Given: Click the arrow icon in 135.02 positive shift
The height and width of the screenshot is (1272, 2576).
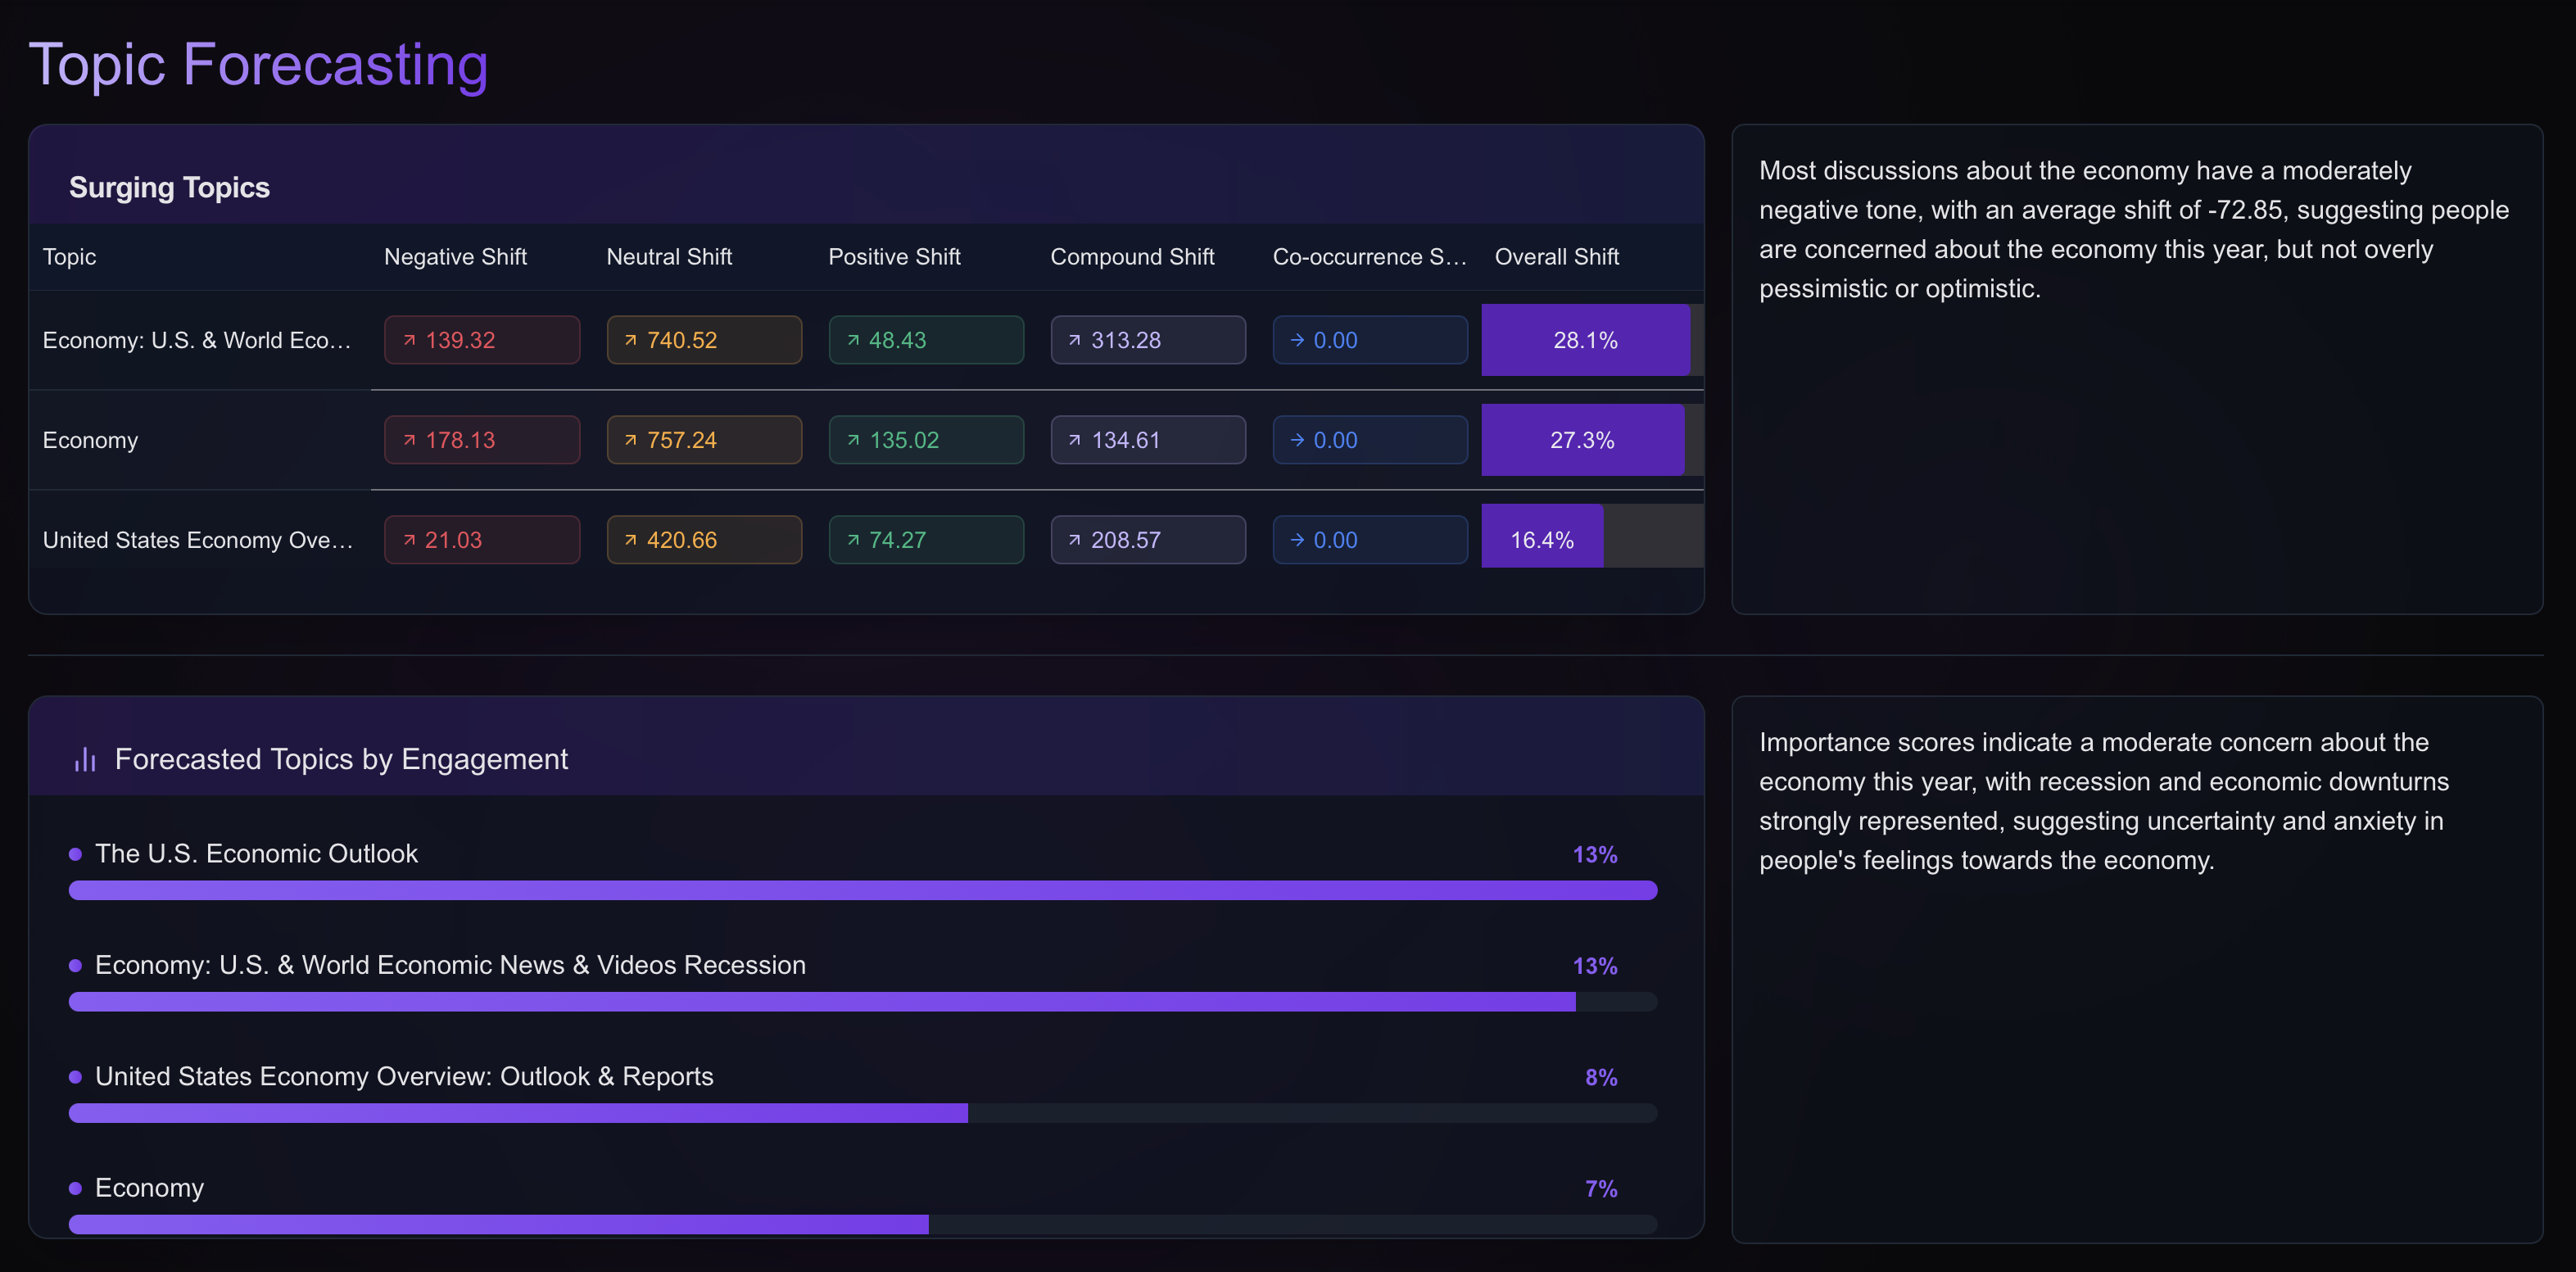Looking at the screenshot, I should (x=853, y=440).
